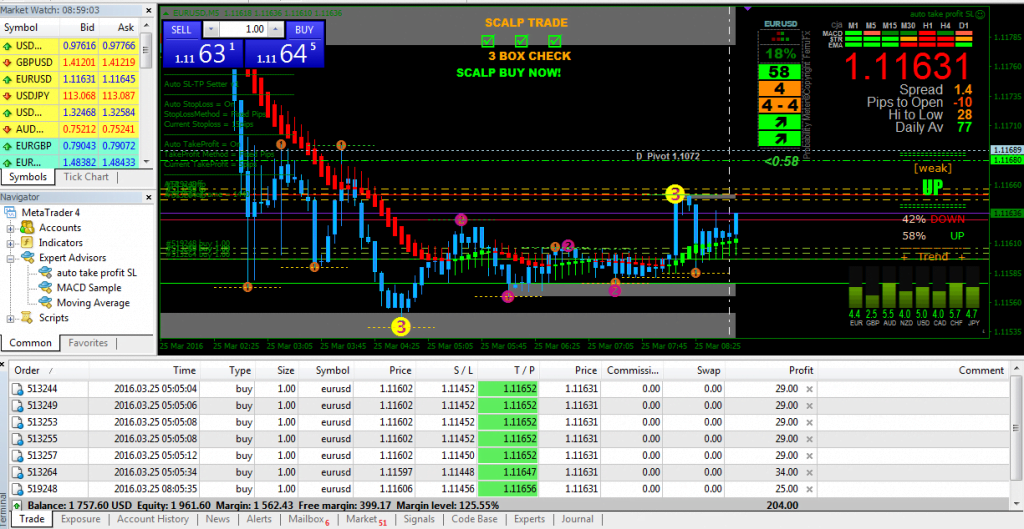Image resolution: width=1024 pixels, height=529 pixels.
Task: Select the Indicators folder icon
Action: [27, 242]
